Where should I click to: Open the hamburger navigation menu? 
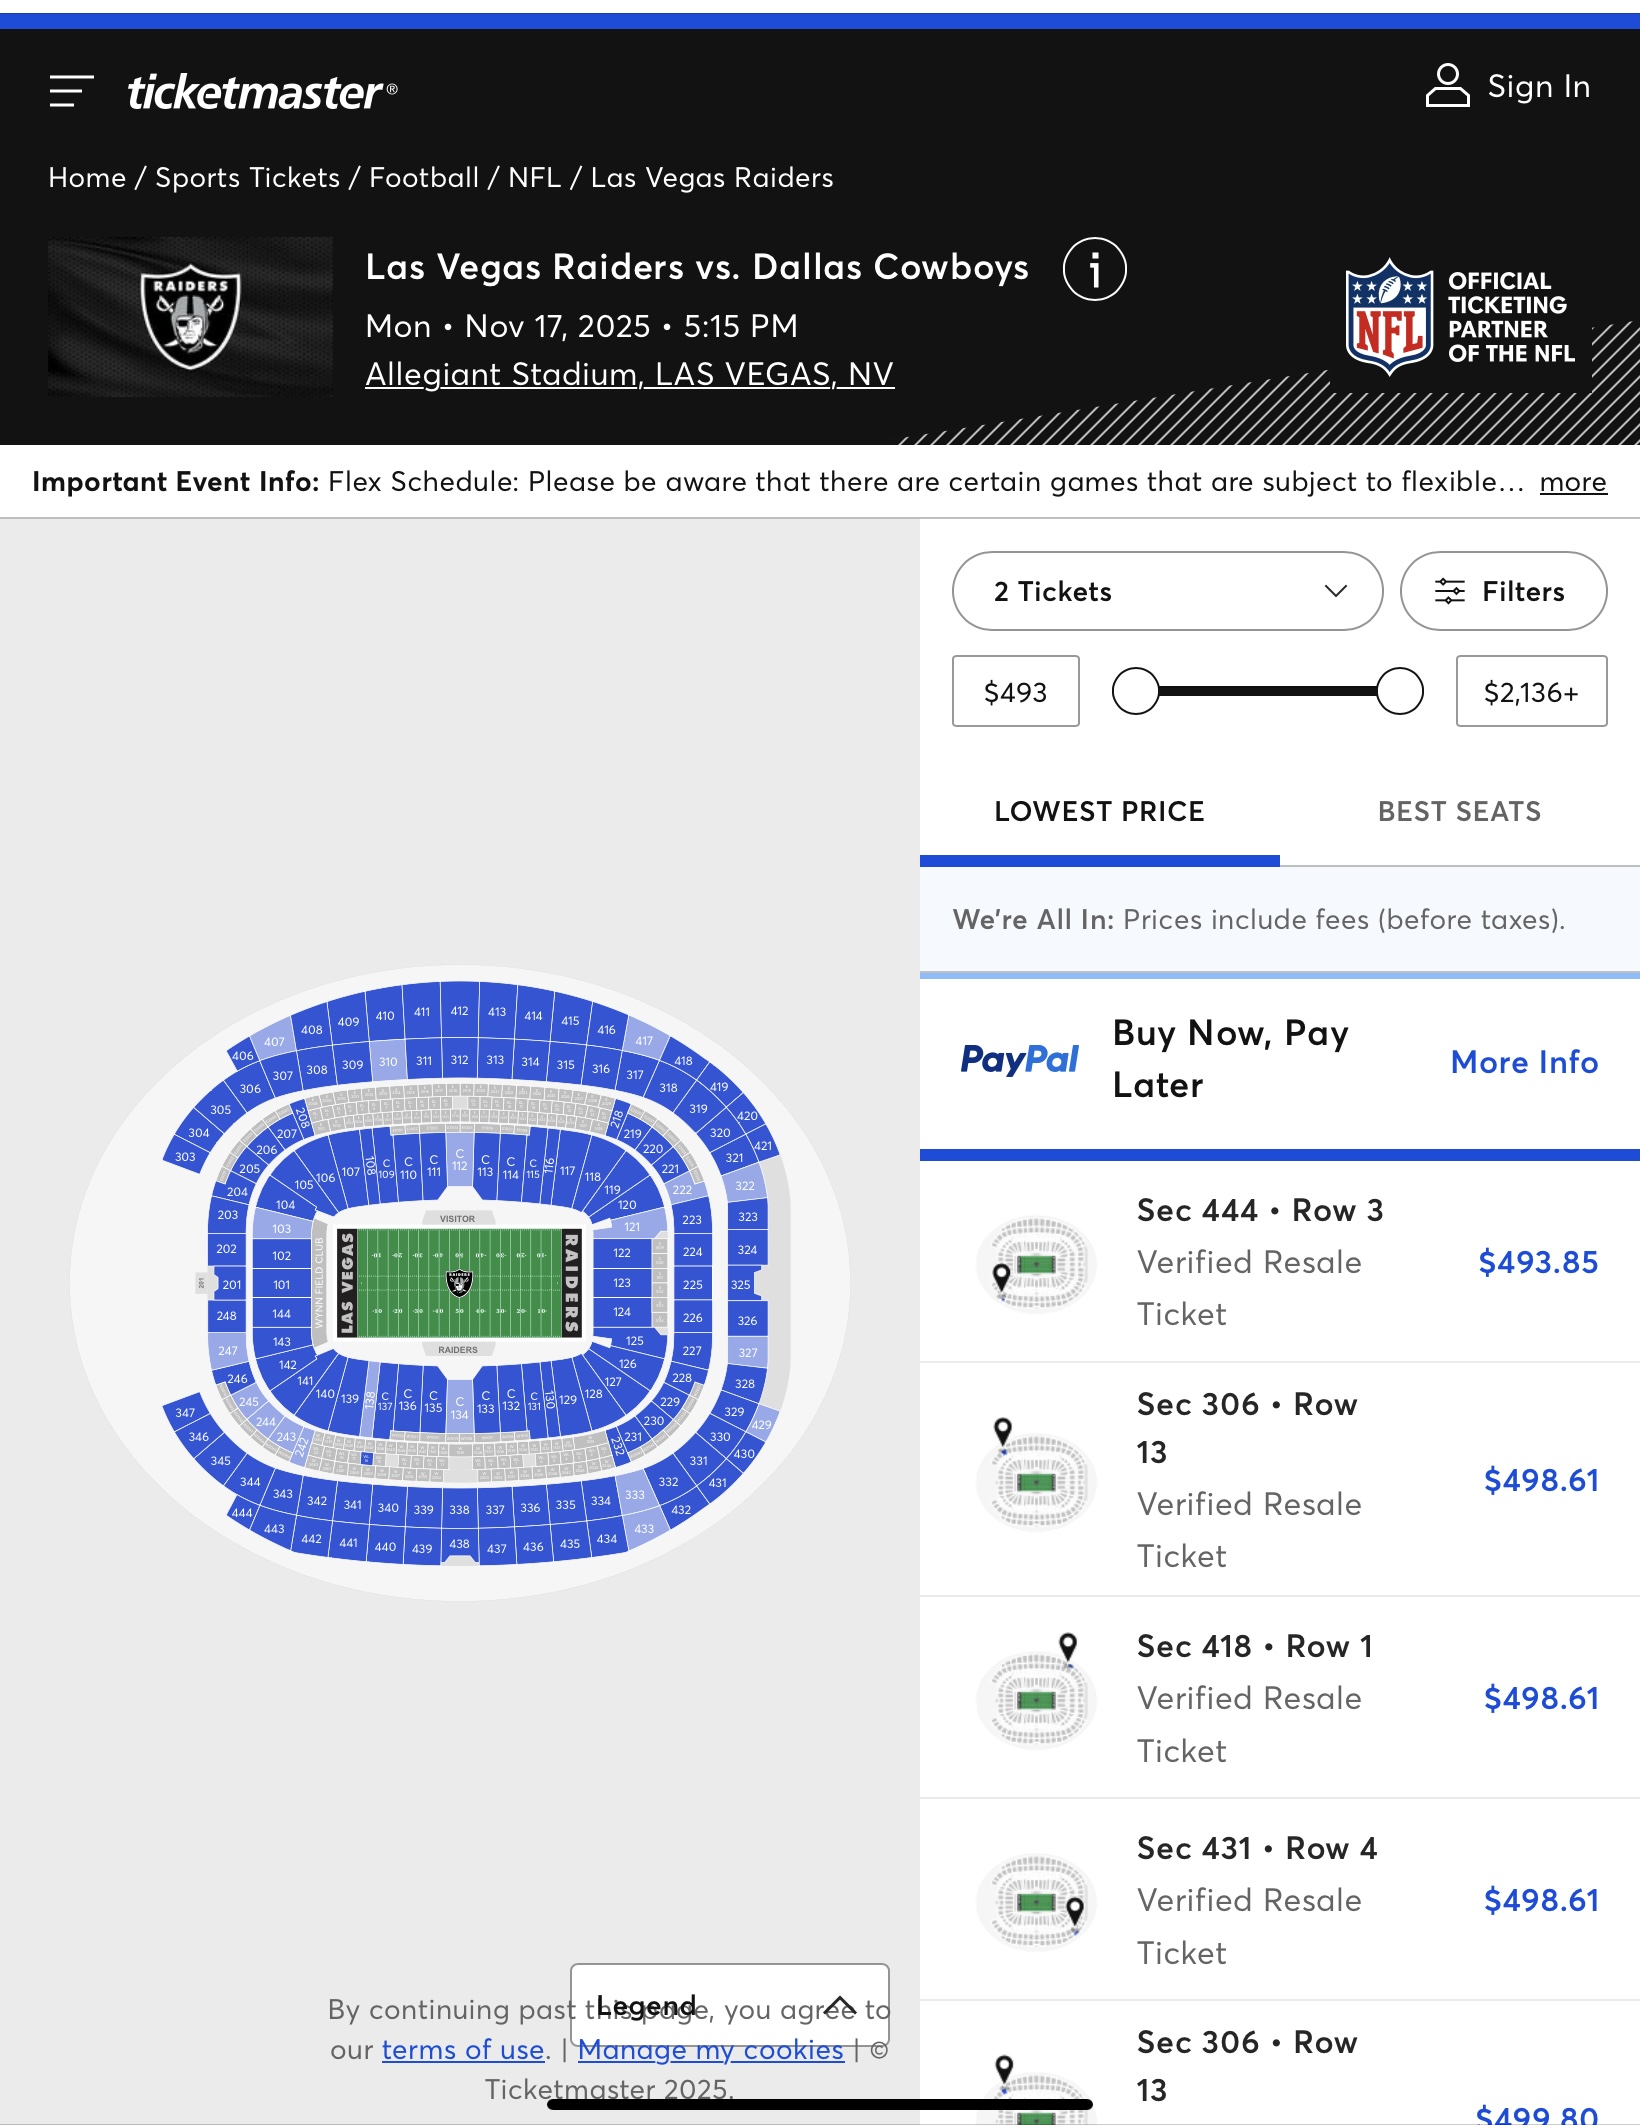pyautogui.click(x=71, y=91)
